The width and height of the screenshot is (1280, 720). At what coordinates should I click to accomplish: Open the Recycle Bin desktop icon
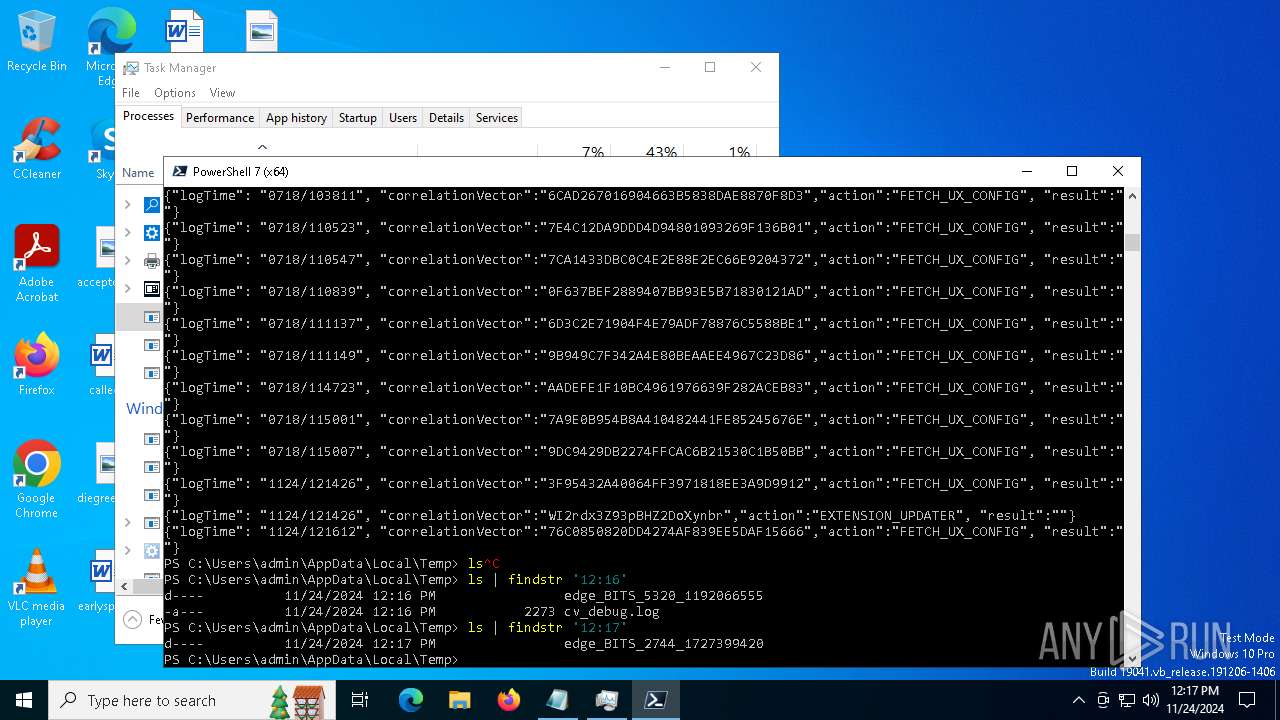36,42
